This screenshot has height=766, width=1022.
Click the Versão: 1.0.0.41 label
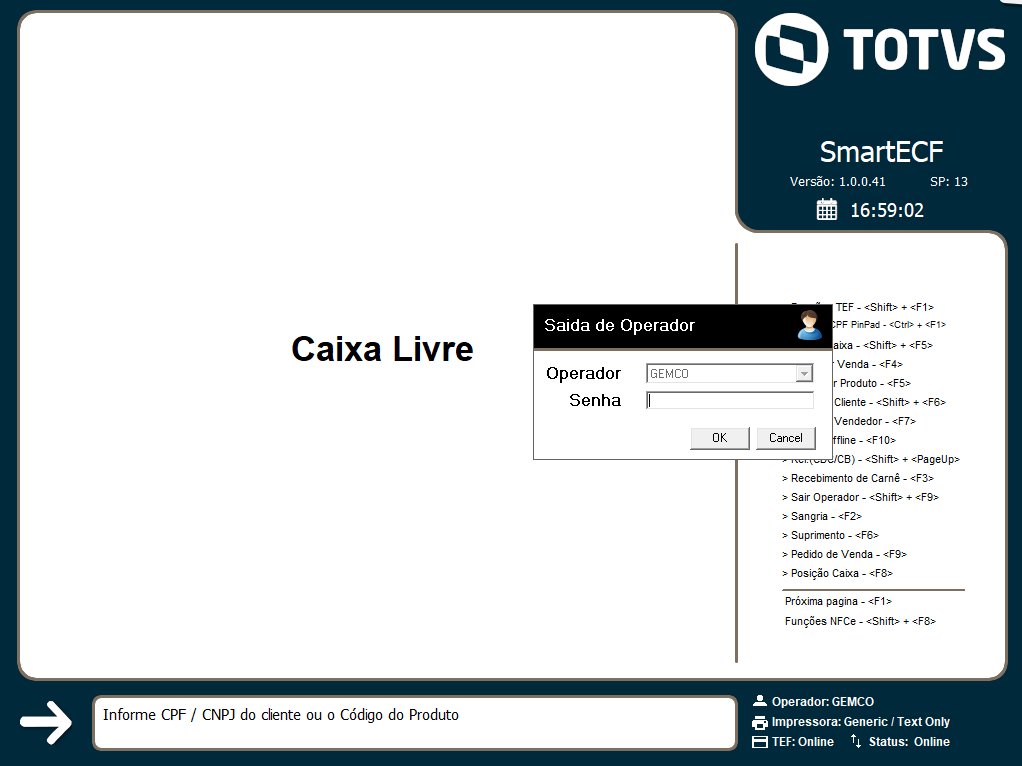pos(838,182)
